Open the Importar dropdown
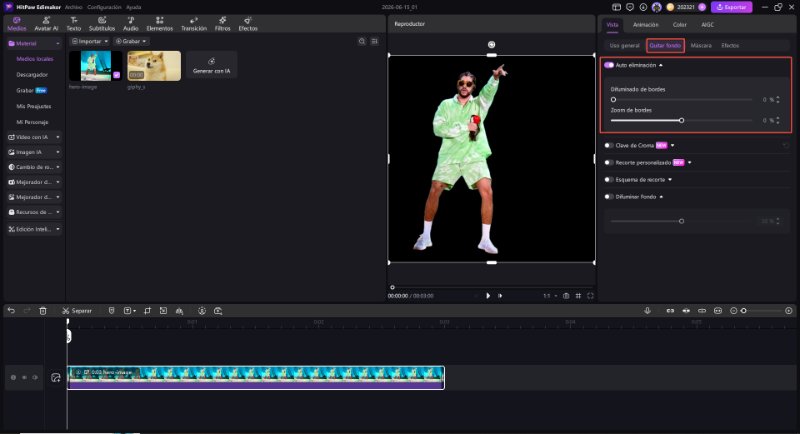 [90, 41]
